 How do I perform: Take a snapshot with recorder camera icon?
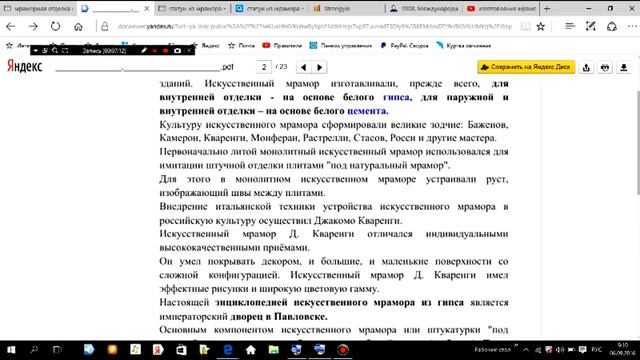pyautogui.click(x=177, y=51)
